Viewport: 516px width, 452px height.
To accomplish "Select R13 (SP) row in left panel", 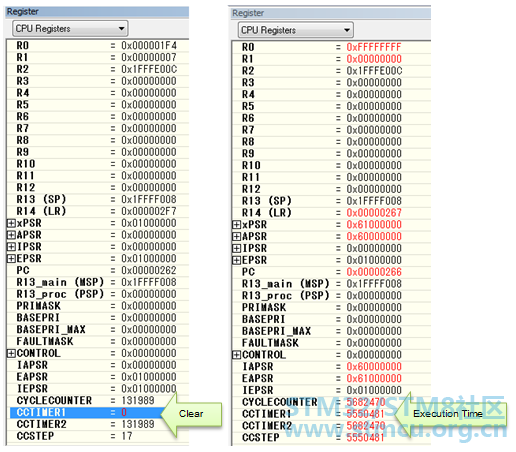I will (97, 199).
